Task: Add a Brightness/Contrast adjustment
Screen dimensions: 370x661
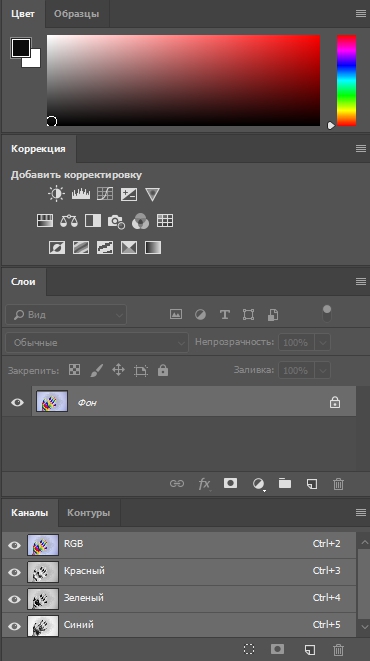Action: click(56, 194)
